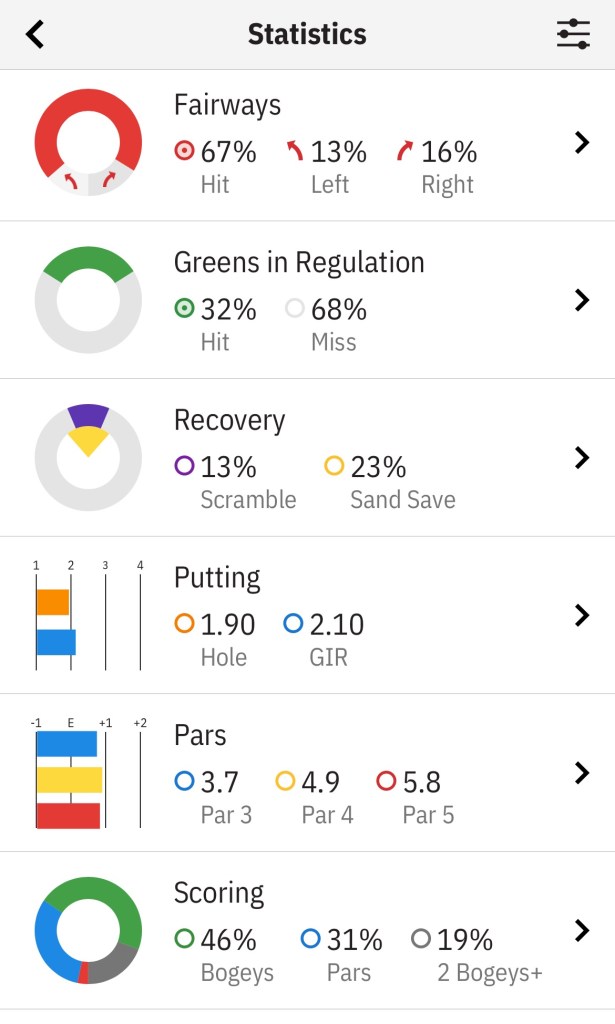Click the green GIR Hit target icon

(x=184, y=309)
